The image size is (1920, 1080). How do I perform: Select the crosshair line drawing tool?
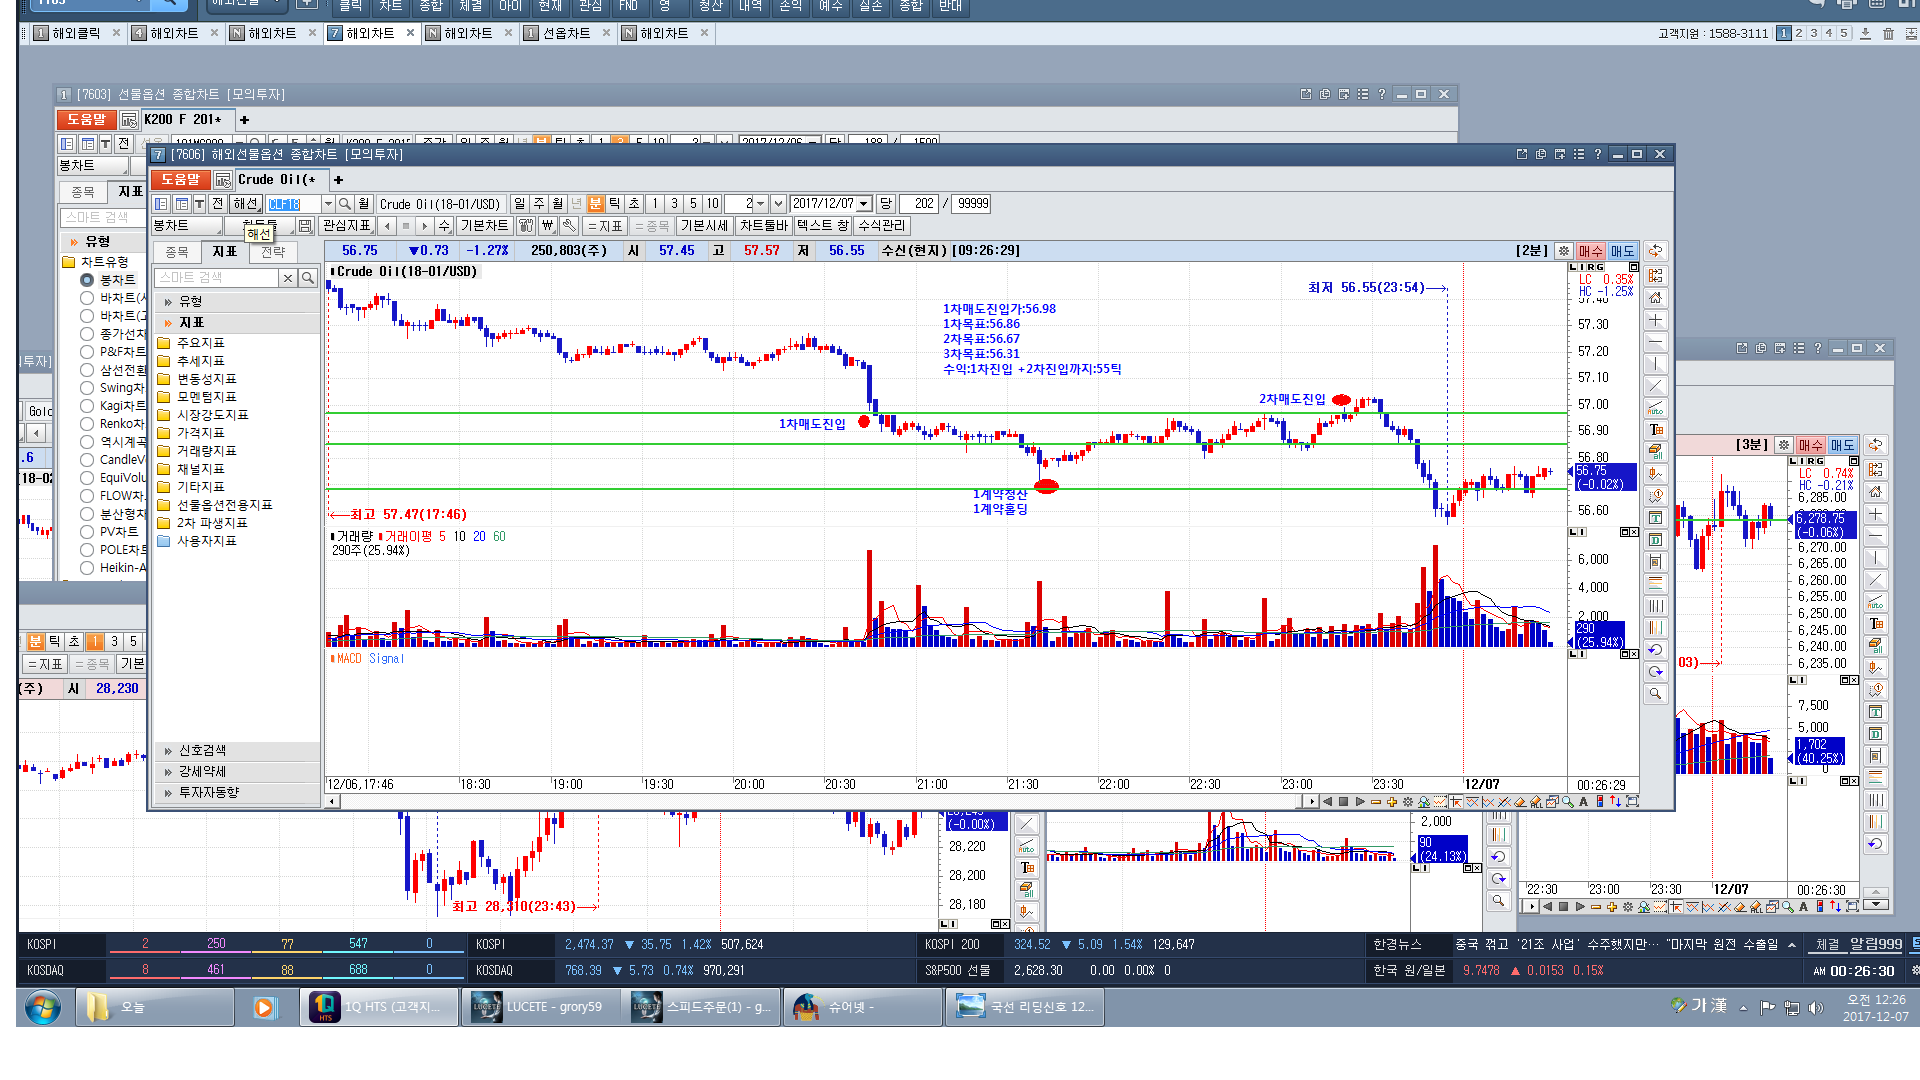pyautogui.click(x=1656, y=320)
